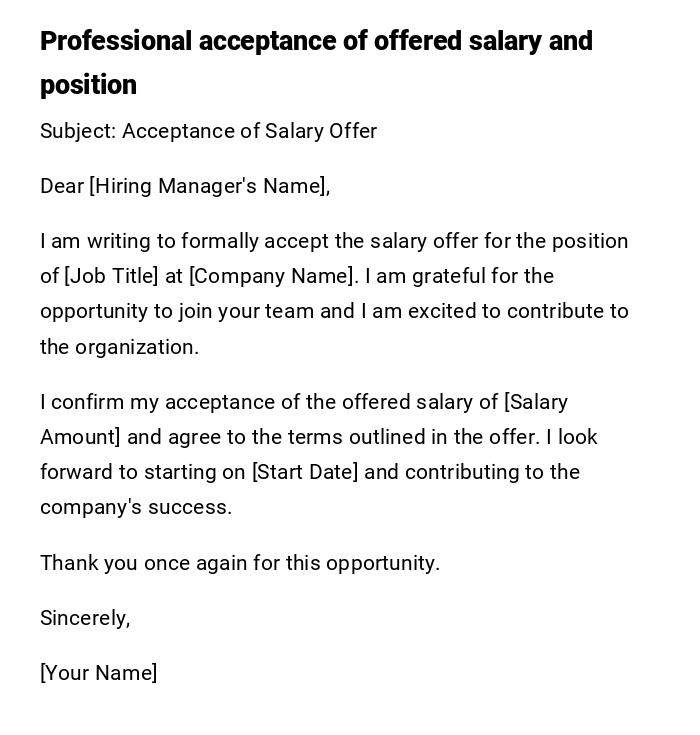Select the [Job Title] placeholder
This screenshot has width=700, height=735.
tap(111, 276)
